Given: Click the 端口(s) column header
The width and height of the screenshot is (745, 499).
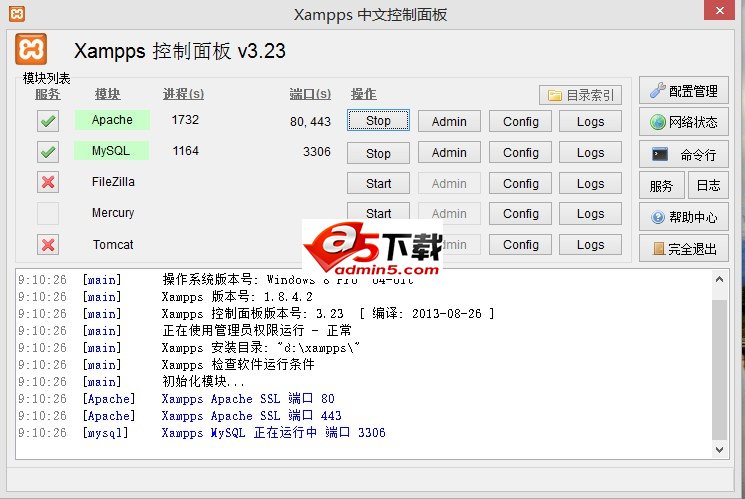Looking at the screenshot, I should point(310,94).
